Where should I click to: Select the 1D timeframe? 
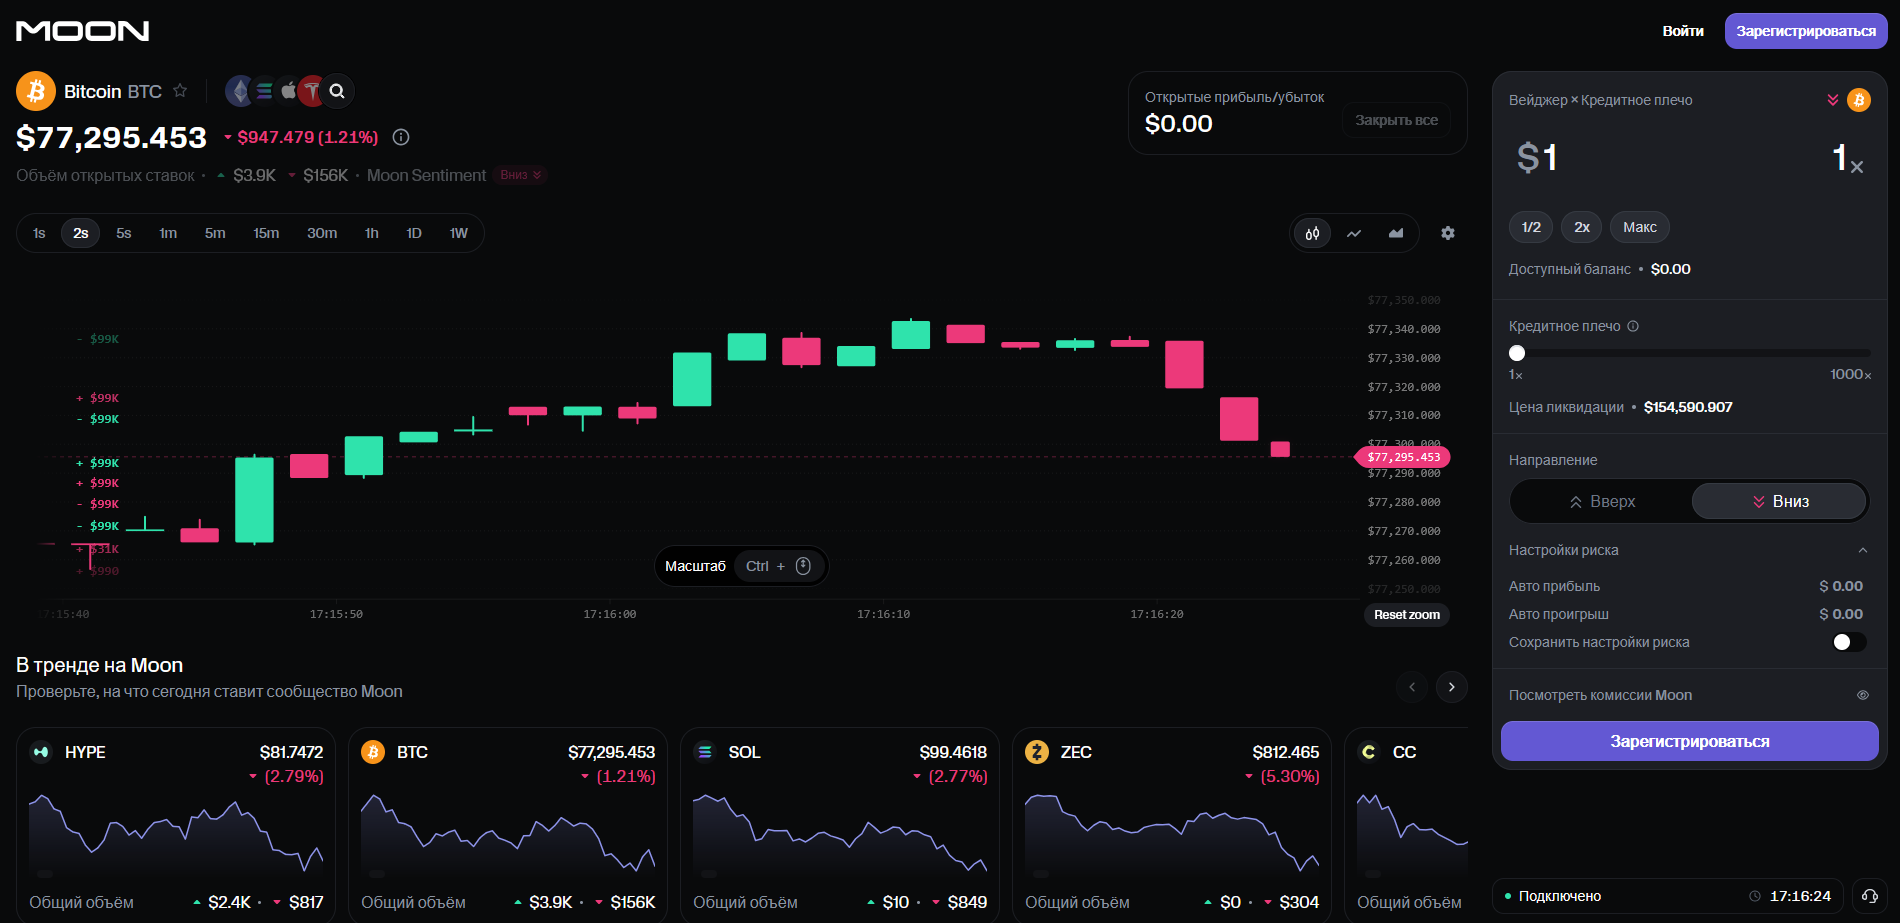[x=414, y=233]
